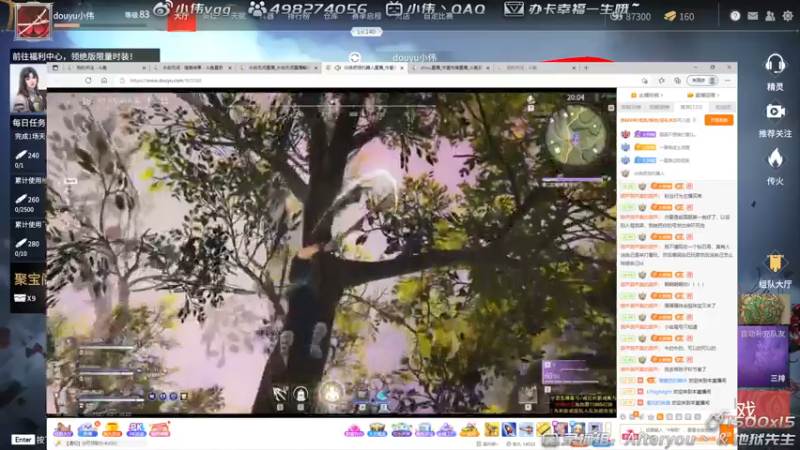The height and width of the screenshot is (450, 800).
Task: Click the loading refresh icon above stream
Action: pos(355,58)
